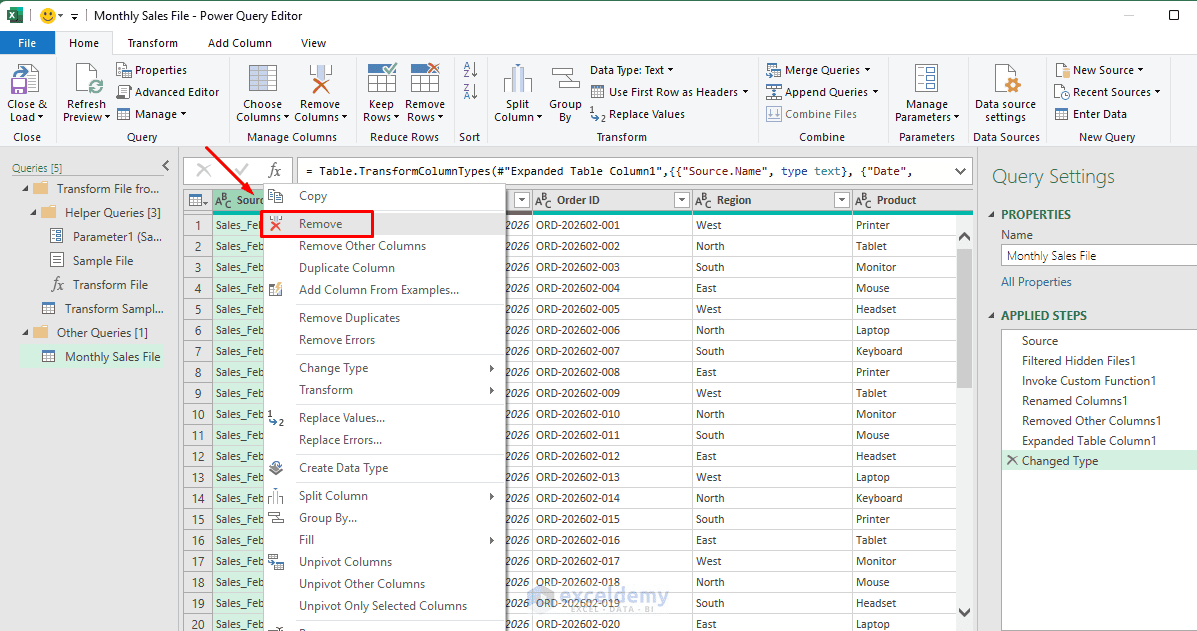Click the Split Column ribbon icon
Image resolution: width=1197 pixels, height=631 pixels.
coord(518,80)
